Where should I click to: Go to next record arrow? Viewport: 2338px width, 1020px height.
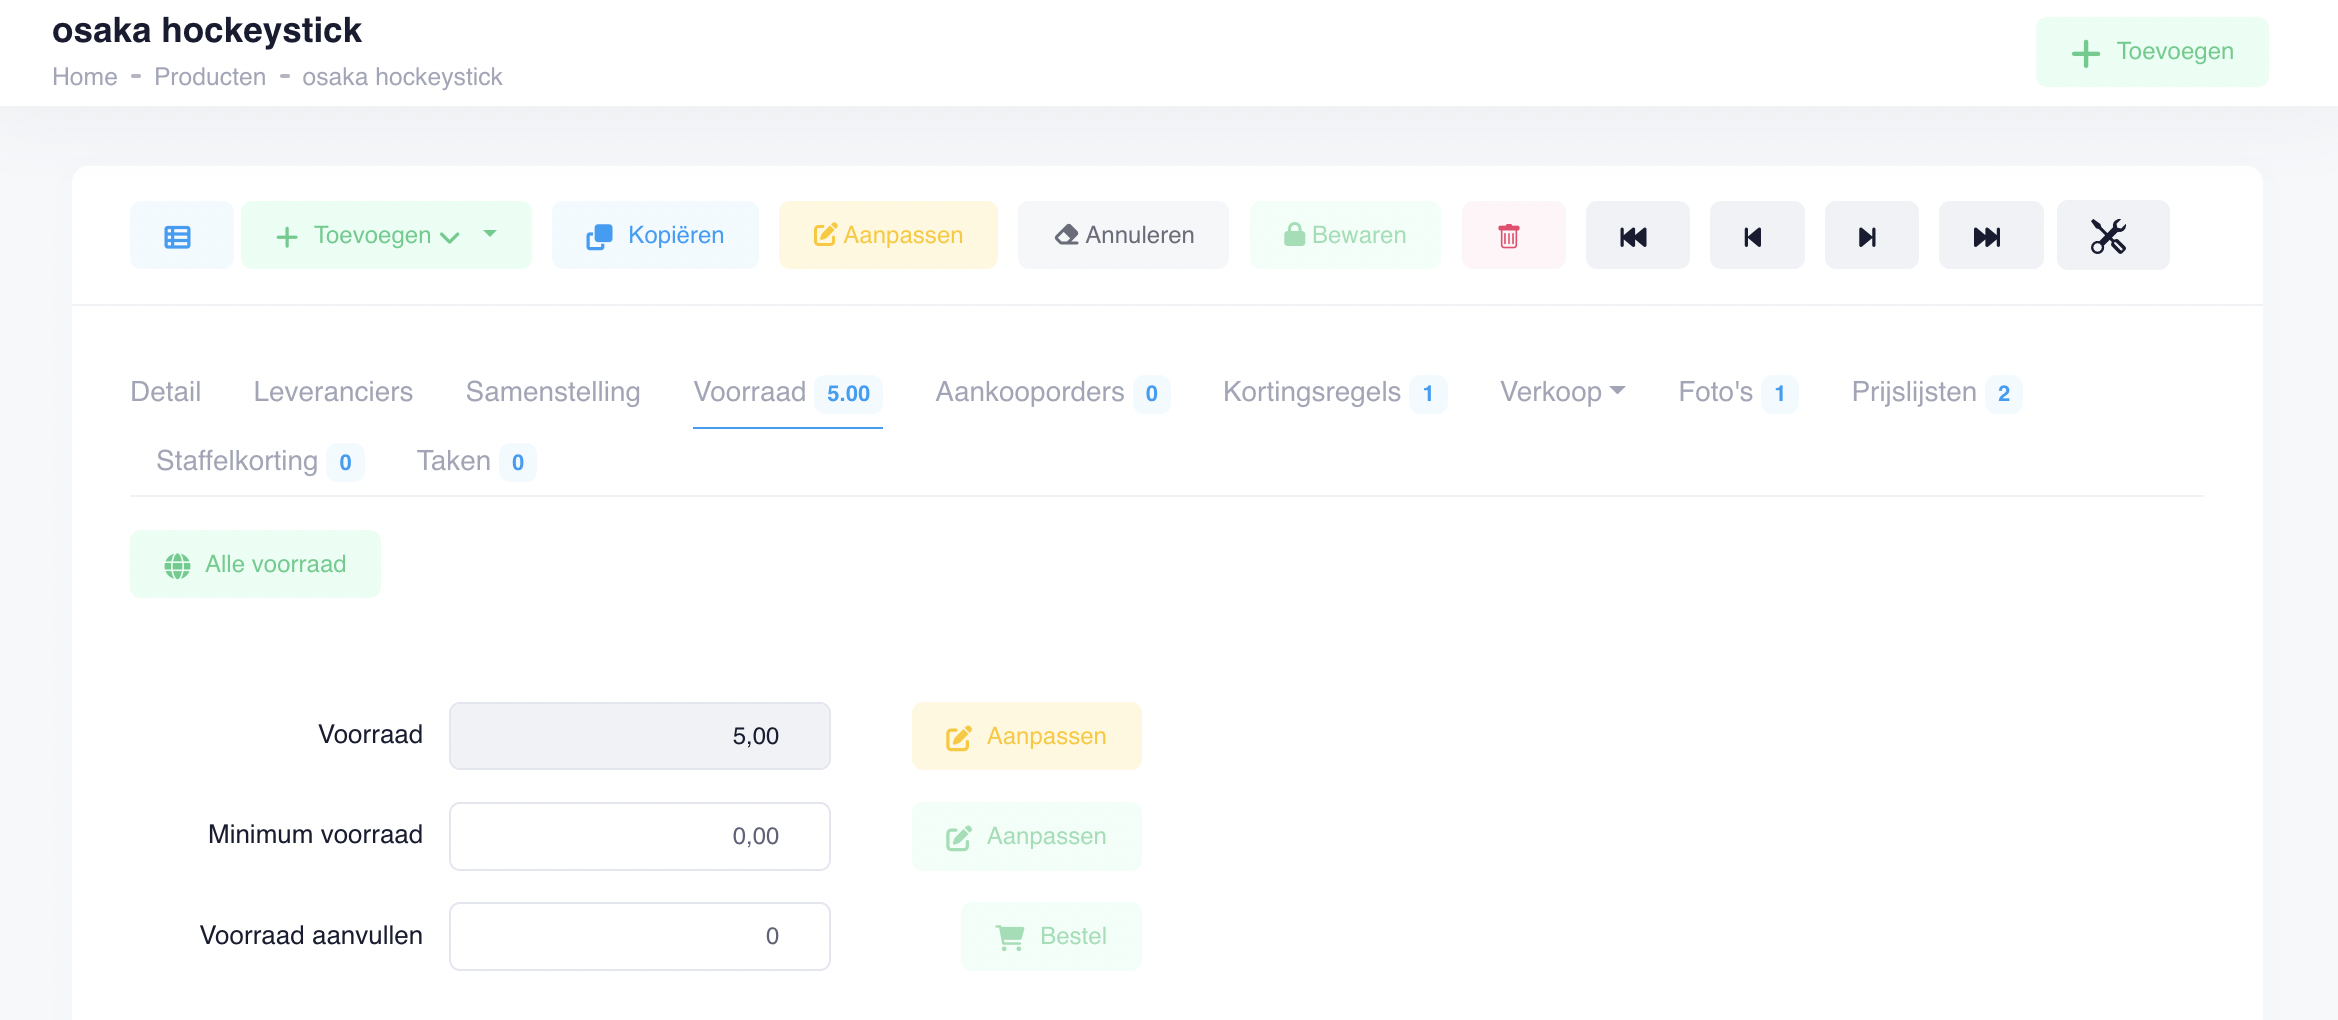(1871, 236)
